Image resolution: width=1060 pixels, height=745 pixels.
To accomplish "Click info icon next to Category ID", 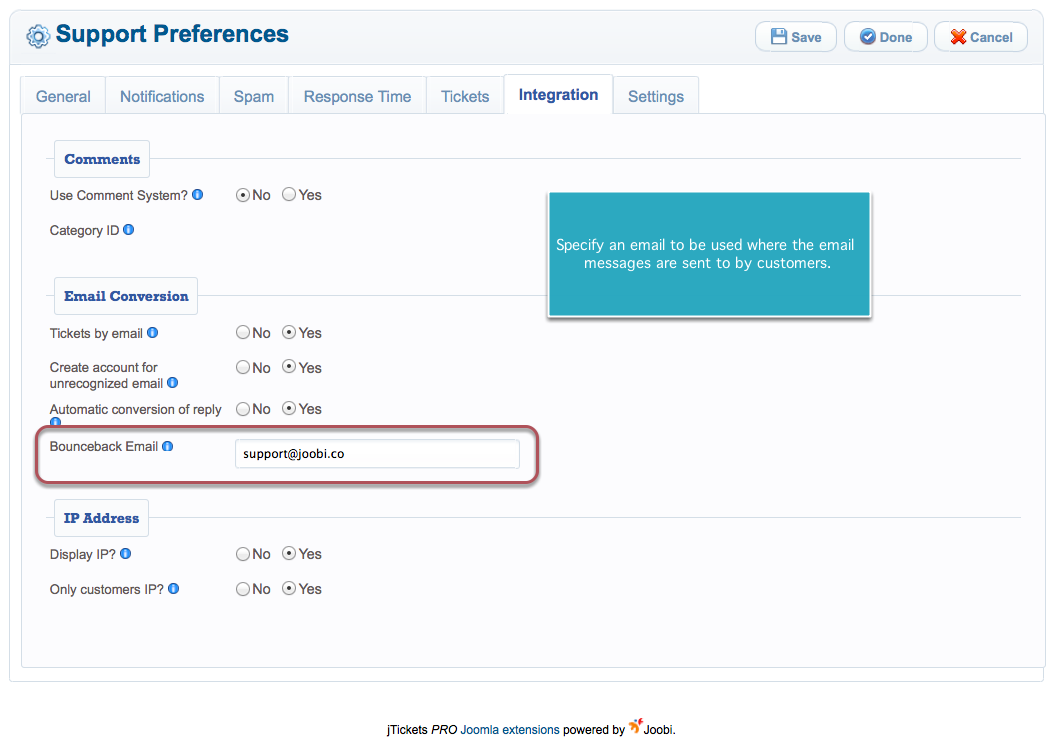I will pos(128,230).
